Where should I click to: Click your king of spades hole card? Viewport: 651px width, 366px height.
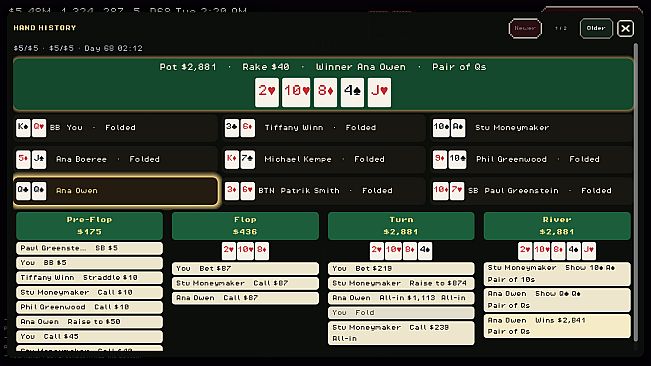[x=23, y=127]
